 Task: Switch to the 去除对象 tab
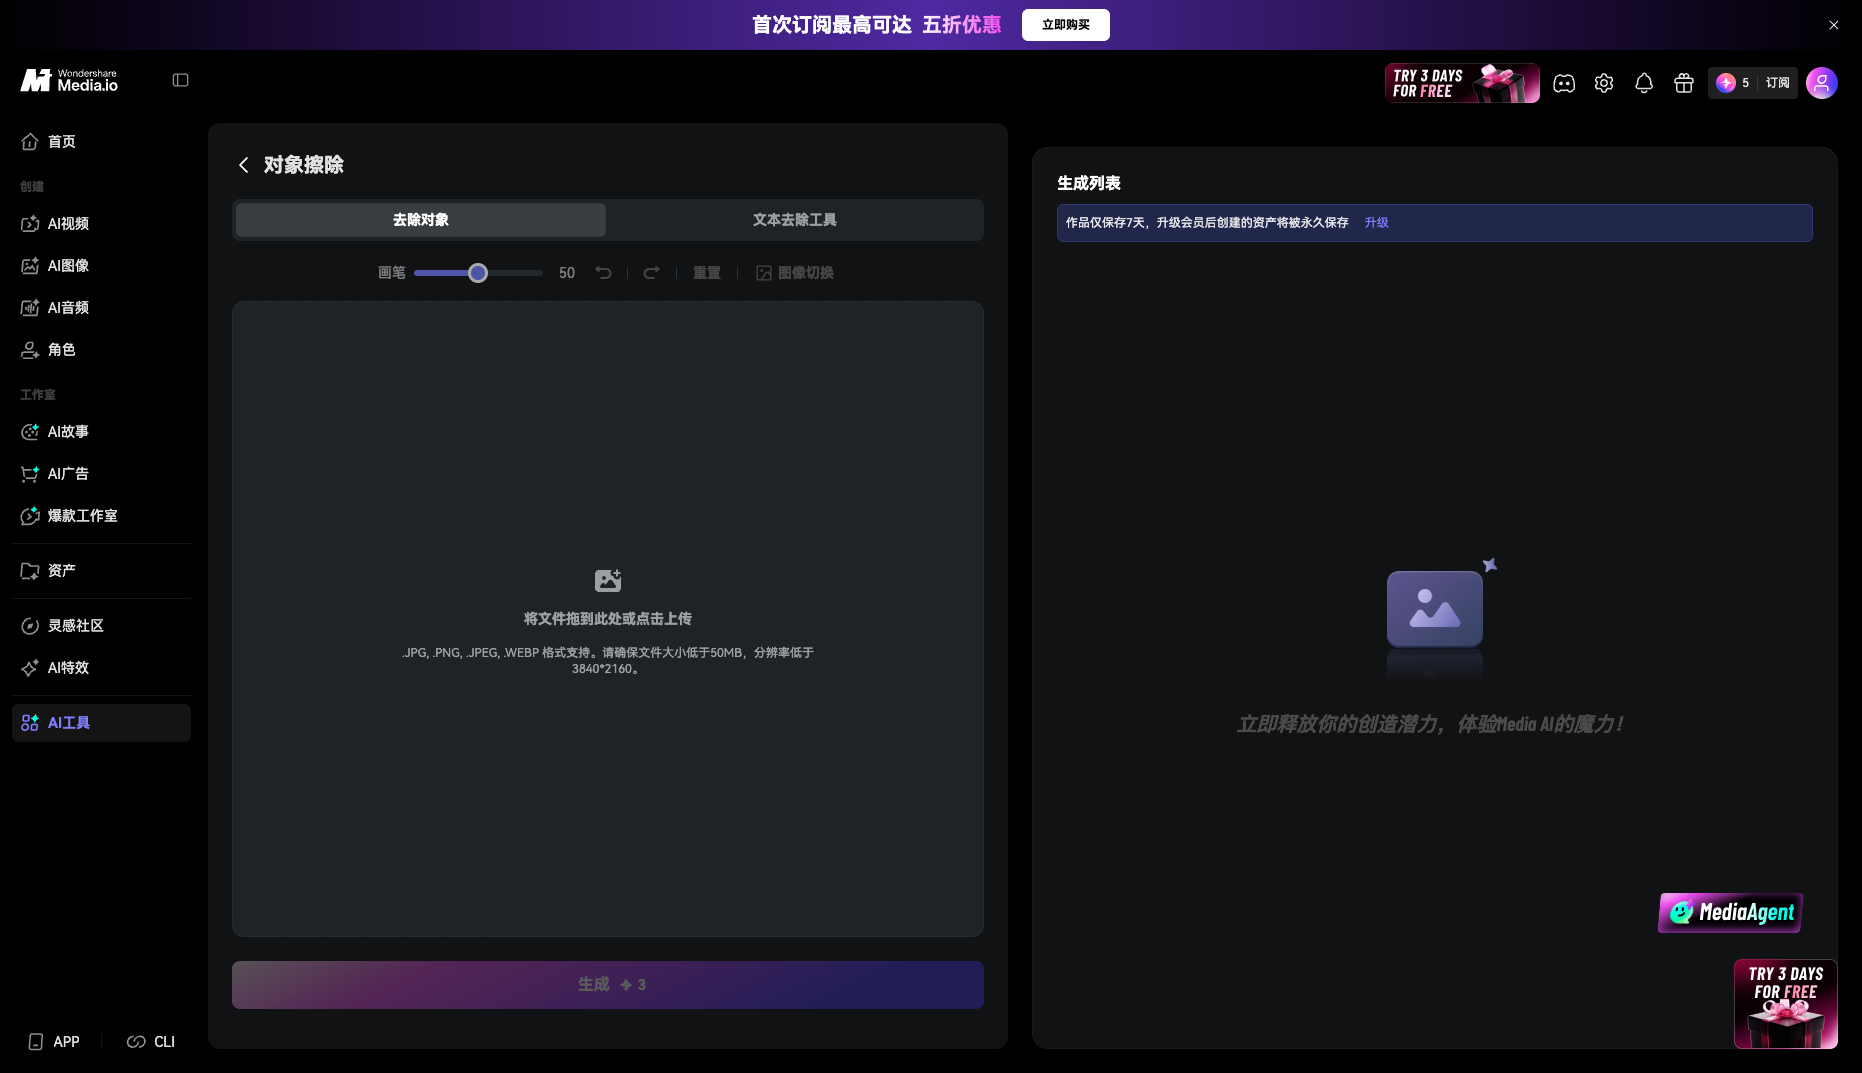pos(421,220)
